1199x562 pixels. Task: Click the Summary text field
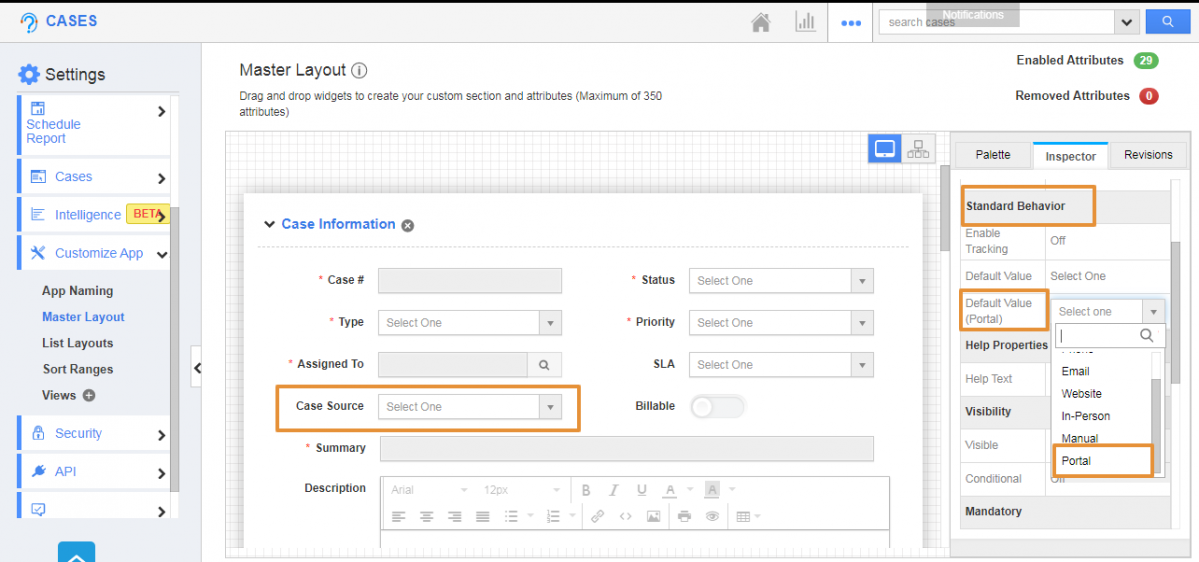pyautogui.click(x=626, y=449)
